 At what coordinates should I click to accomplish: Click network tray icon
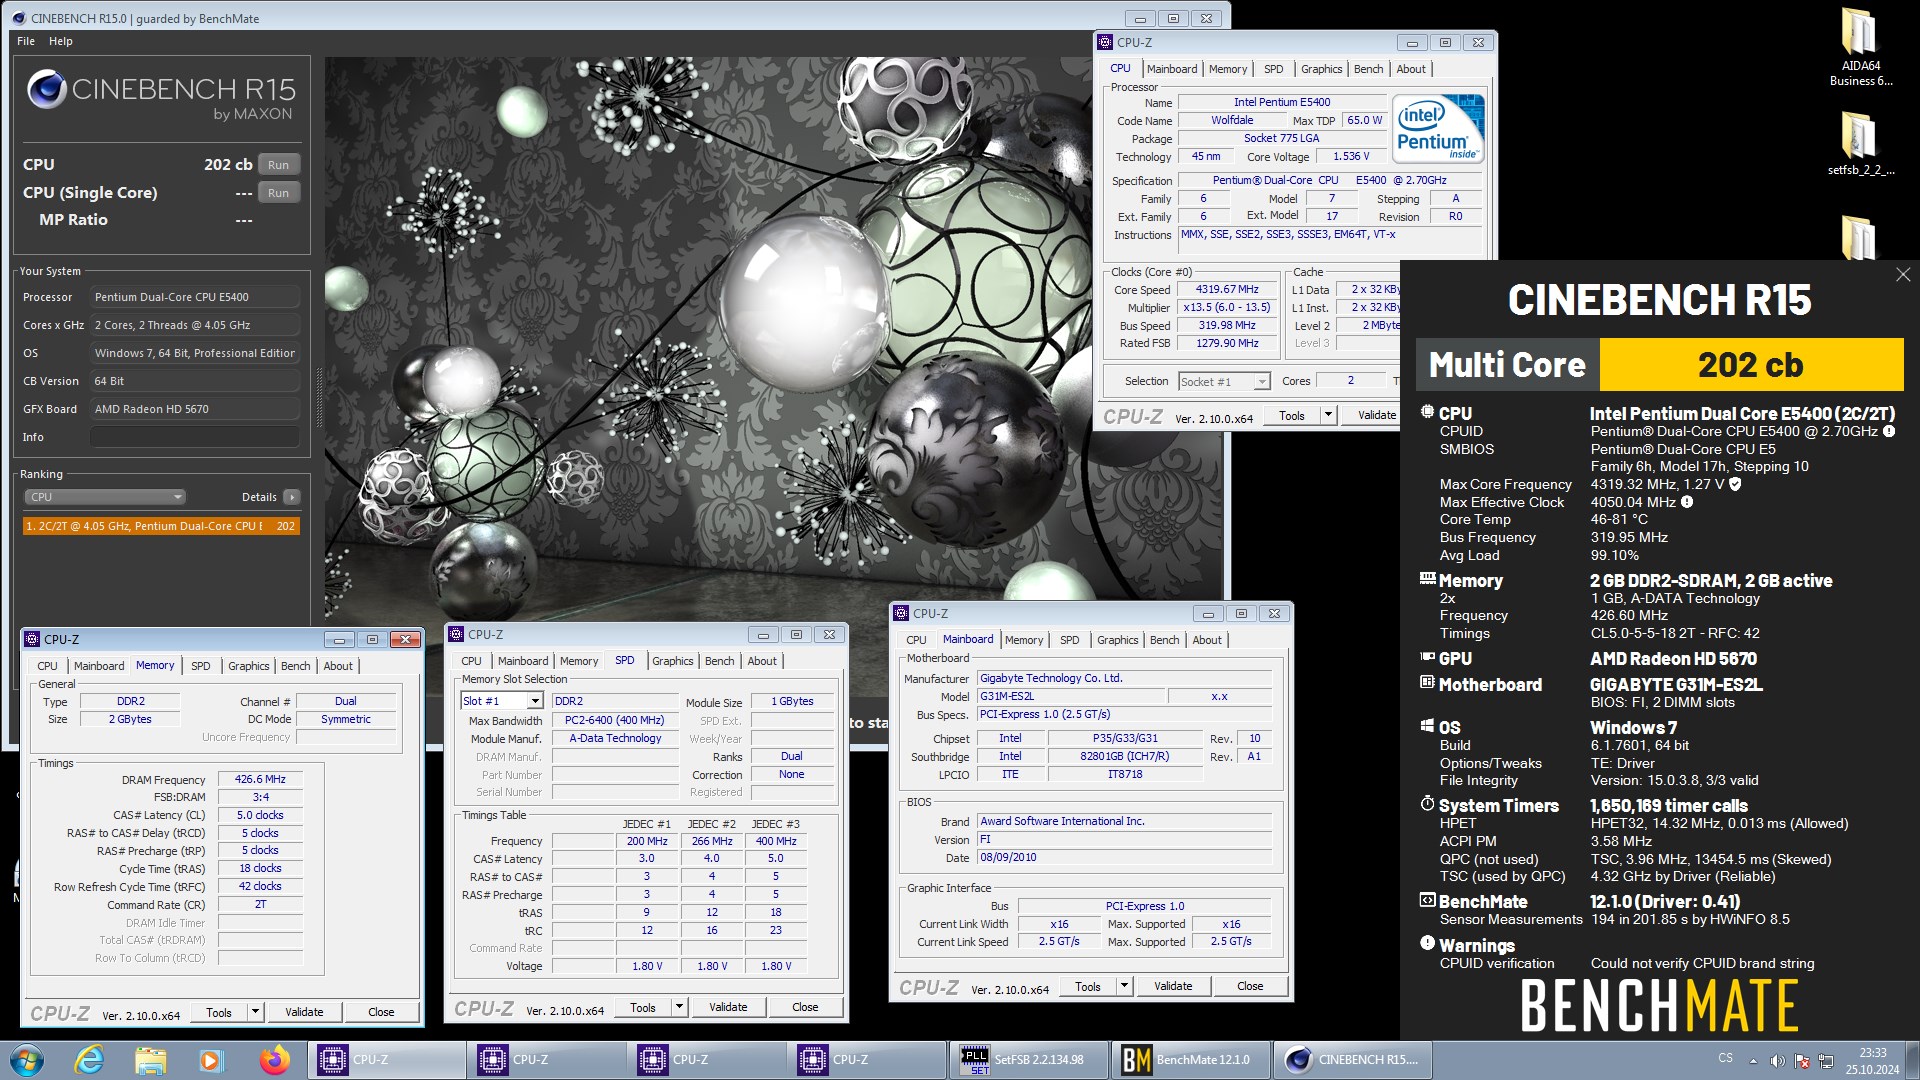click(1826, 1061)
